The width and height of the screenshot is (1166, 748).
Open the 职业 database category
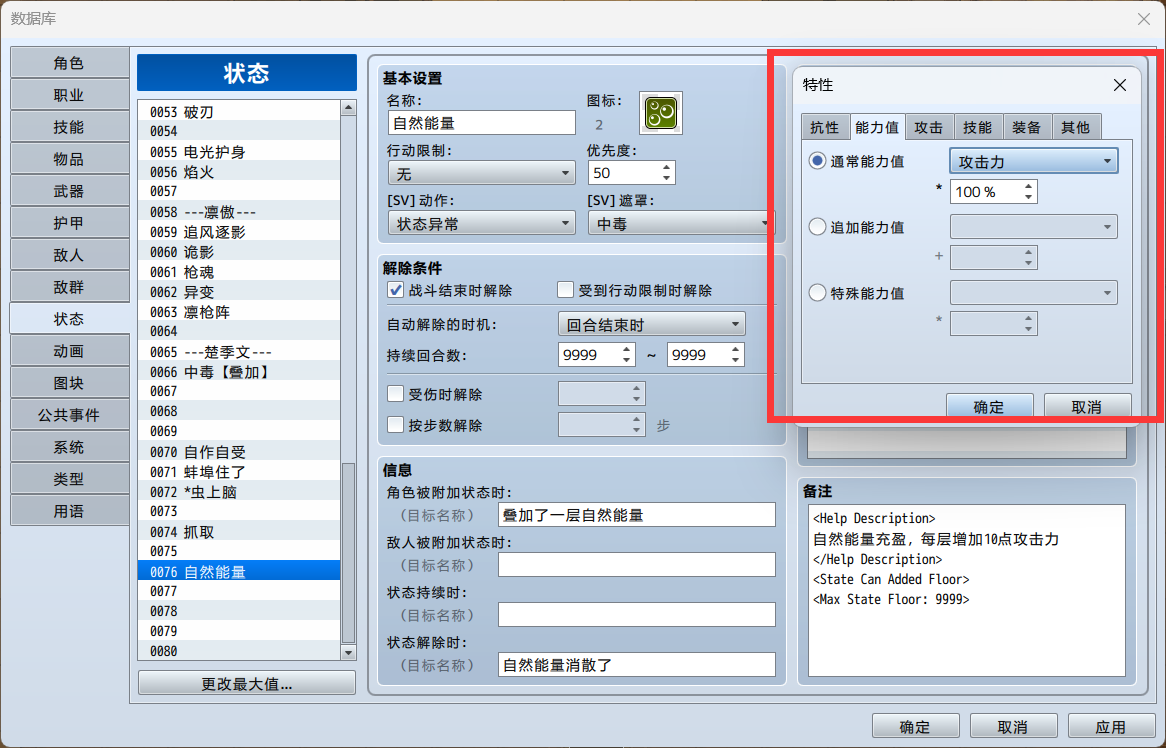pyautogui.click(x=69, y=95)
